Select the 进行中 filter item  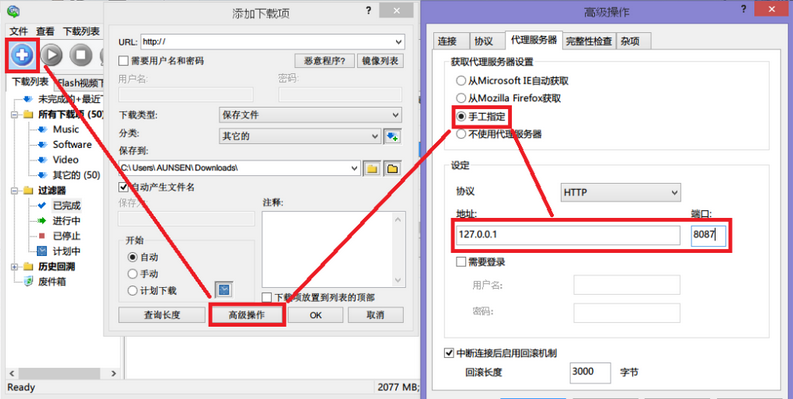click(x=67, y=220)
